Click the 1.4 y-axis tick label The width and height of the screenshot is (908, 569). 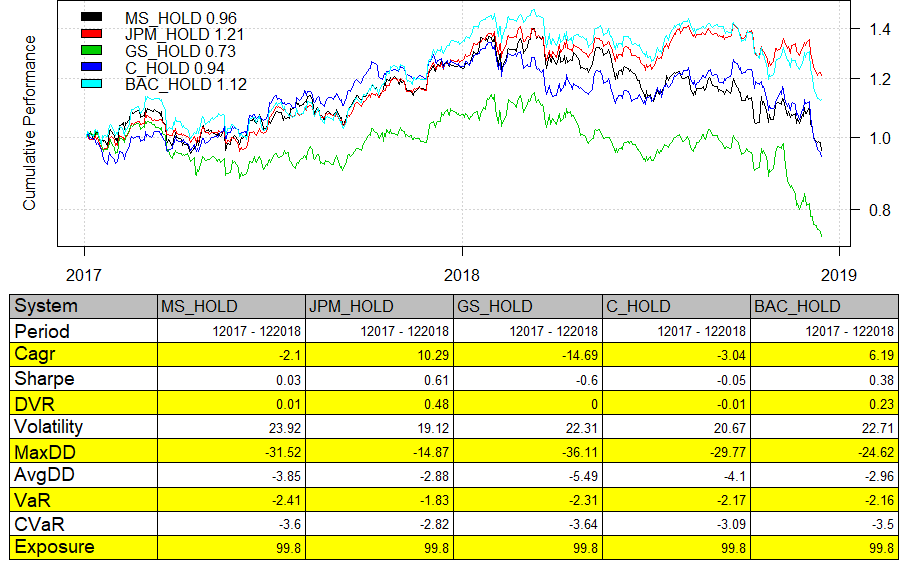click(x=880, y=29)
